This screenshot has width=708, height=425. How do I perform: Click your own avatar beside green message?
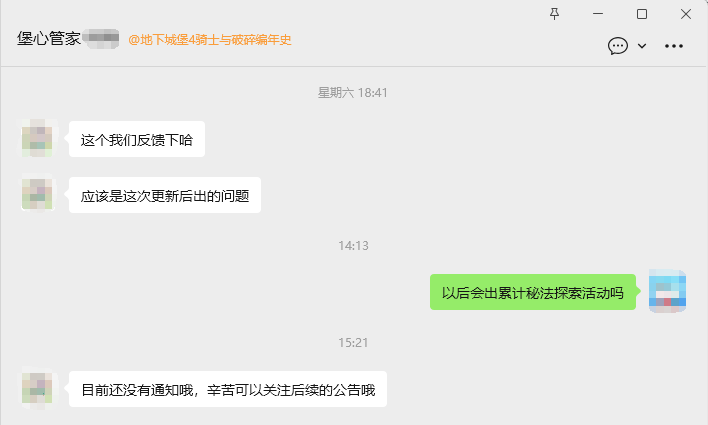[x=667, y=291]
